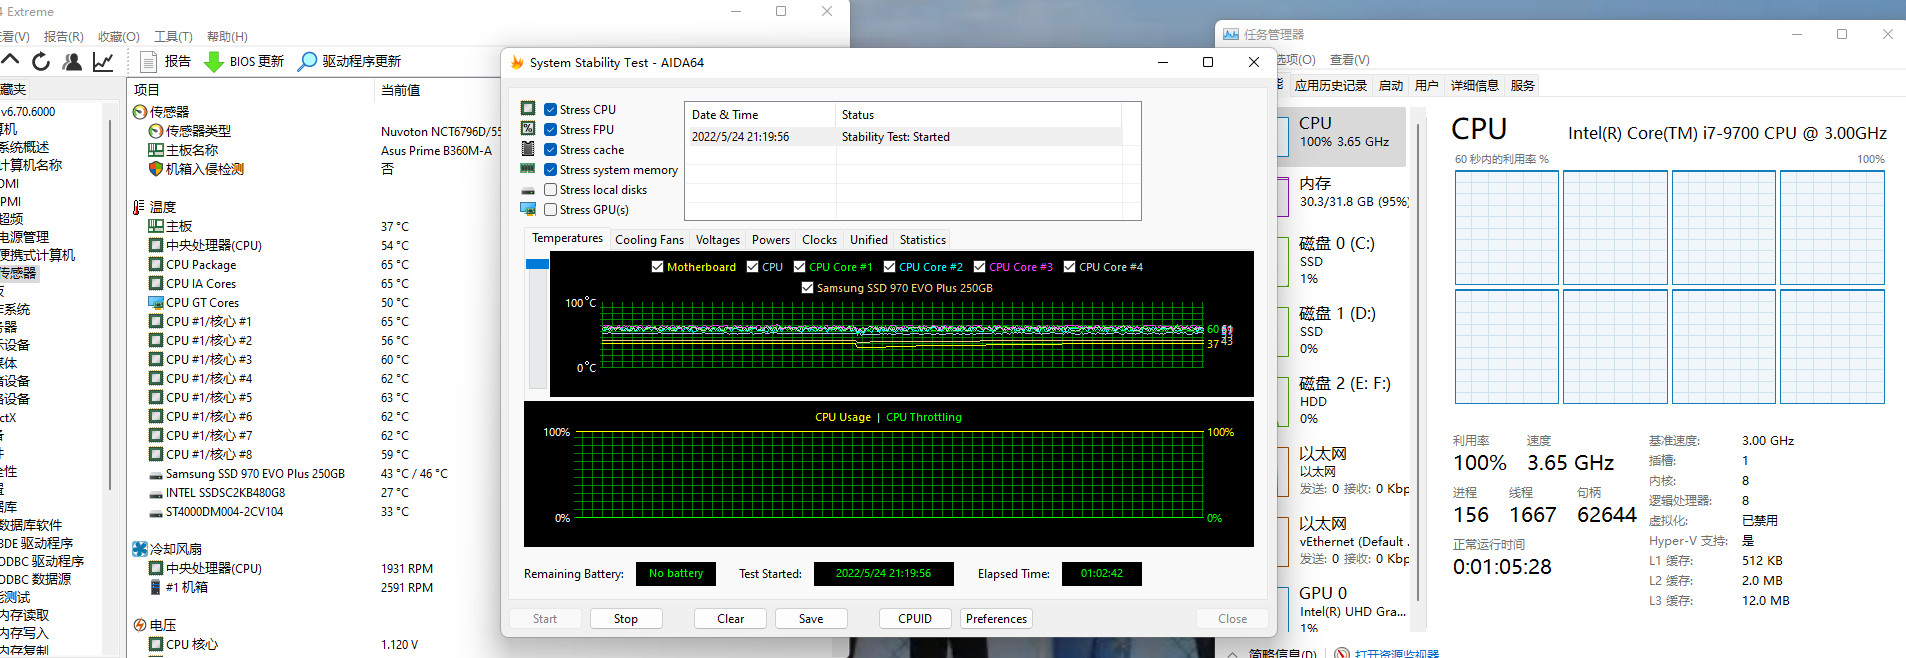Click the thermometer icon beside 温度
Image resolution: width=1906 pixels, height=658 pixels.
[139, 207]
